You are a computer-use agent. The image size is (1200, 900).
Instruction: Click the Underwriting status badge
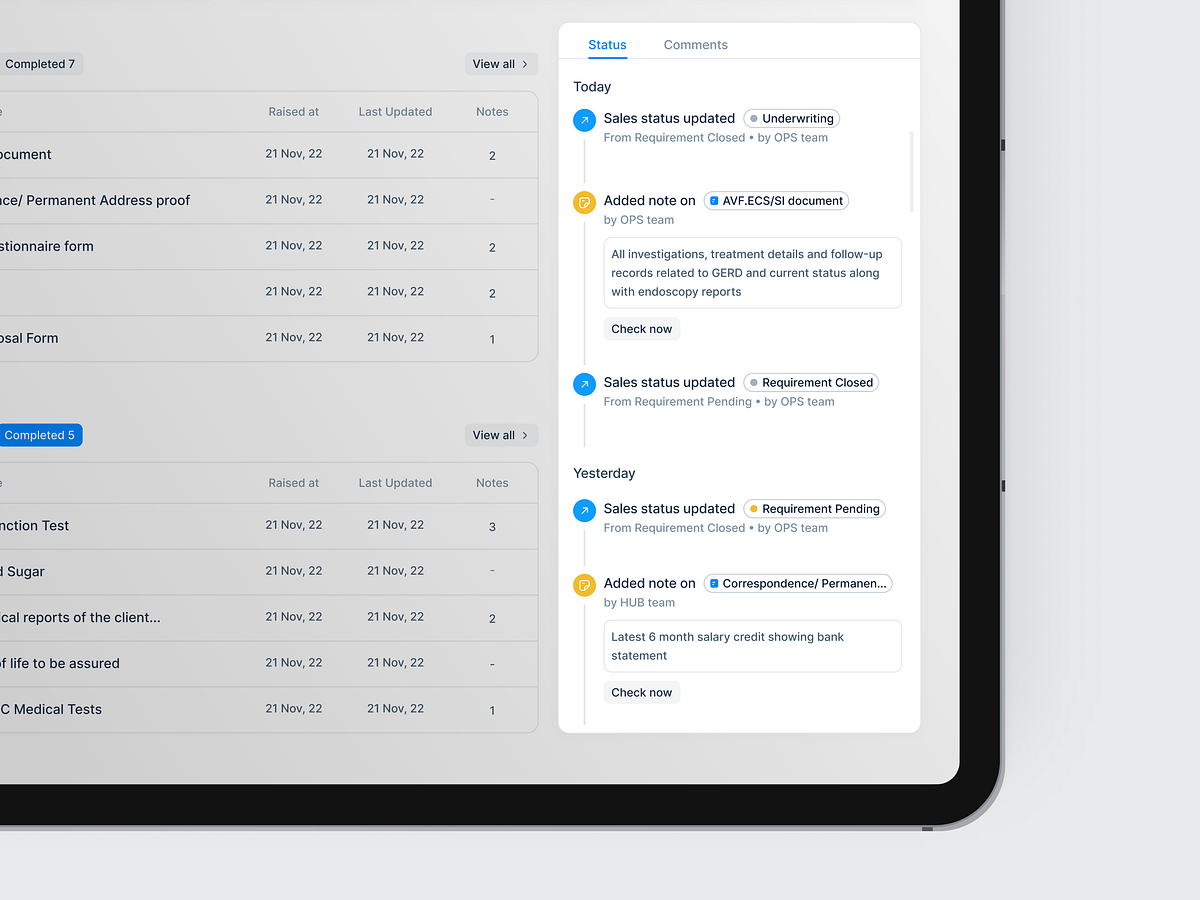[x=791, y=118]
